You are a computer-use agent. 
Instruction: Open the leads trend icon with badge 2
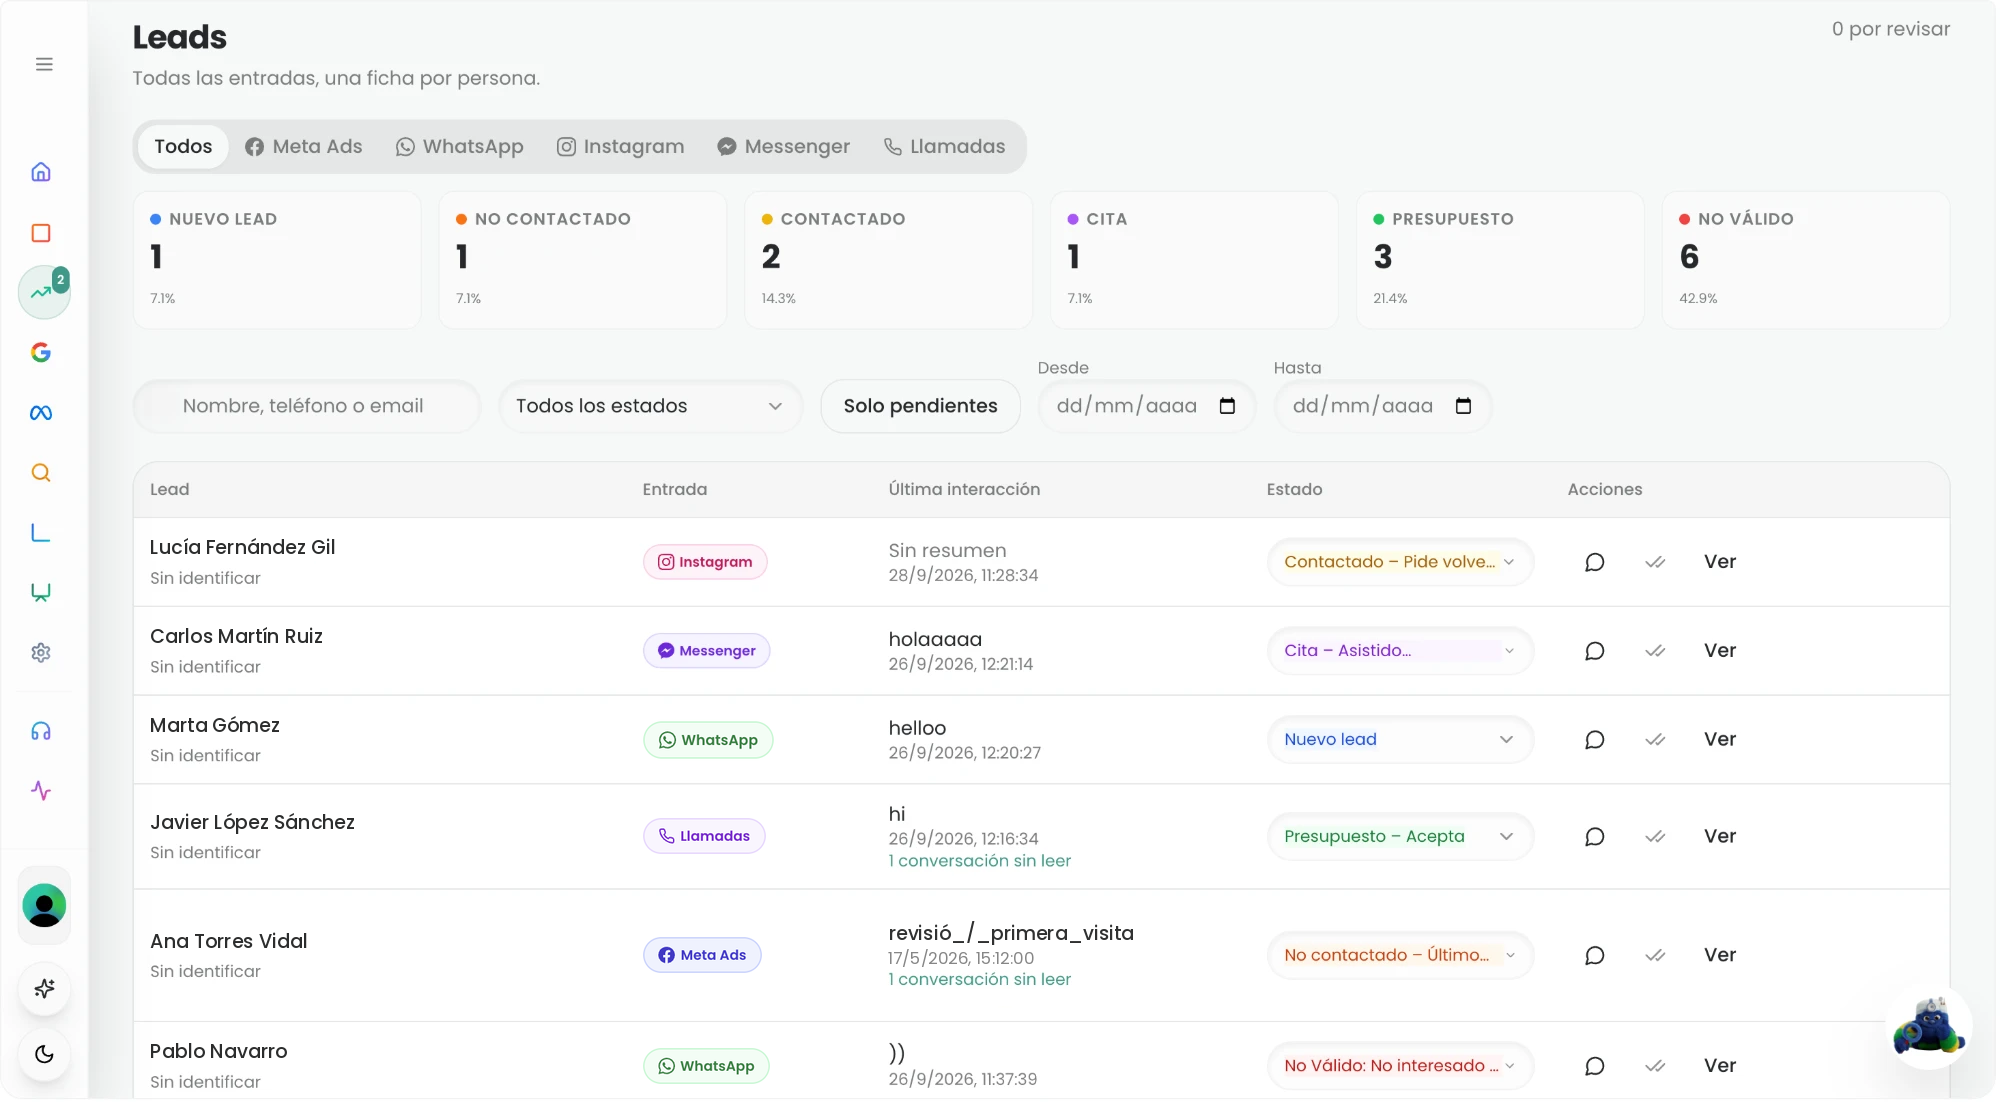pos(44,292)
